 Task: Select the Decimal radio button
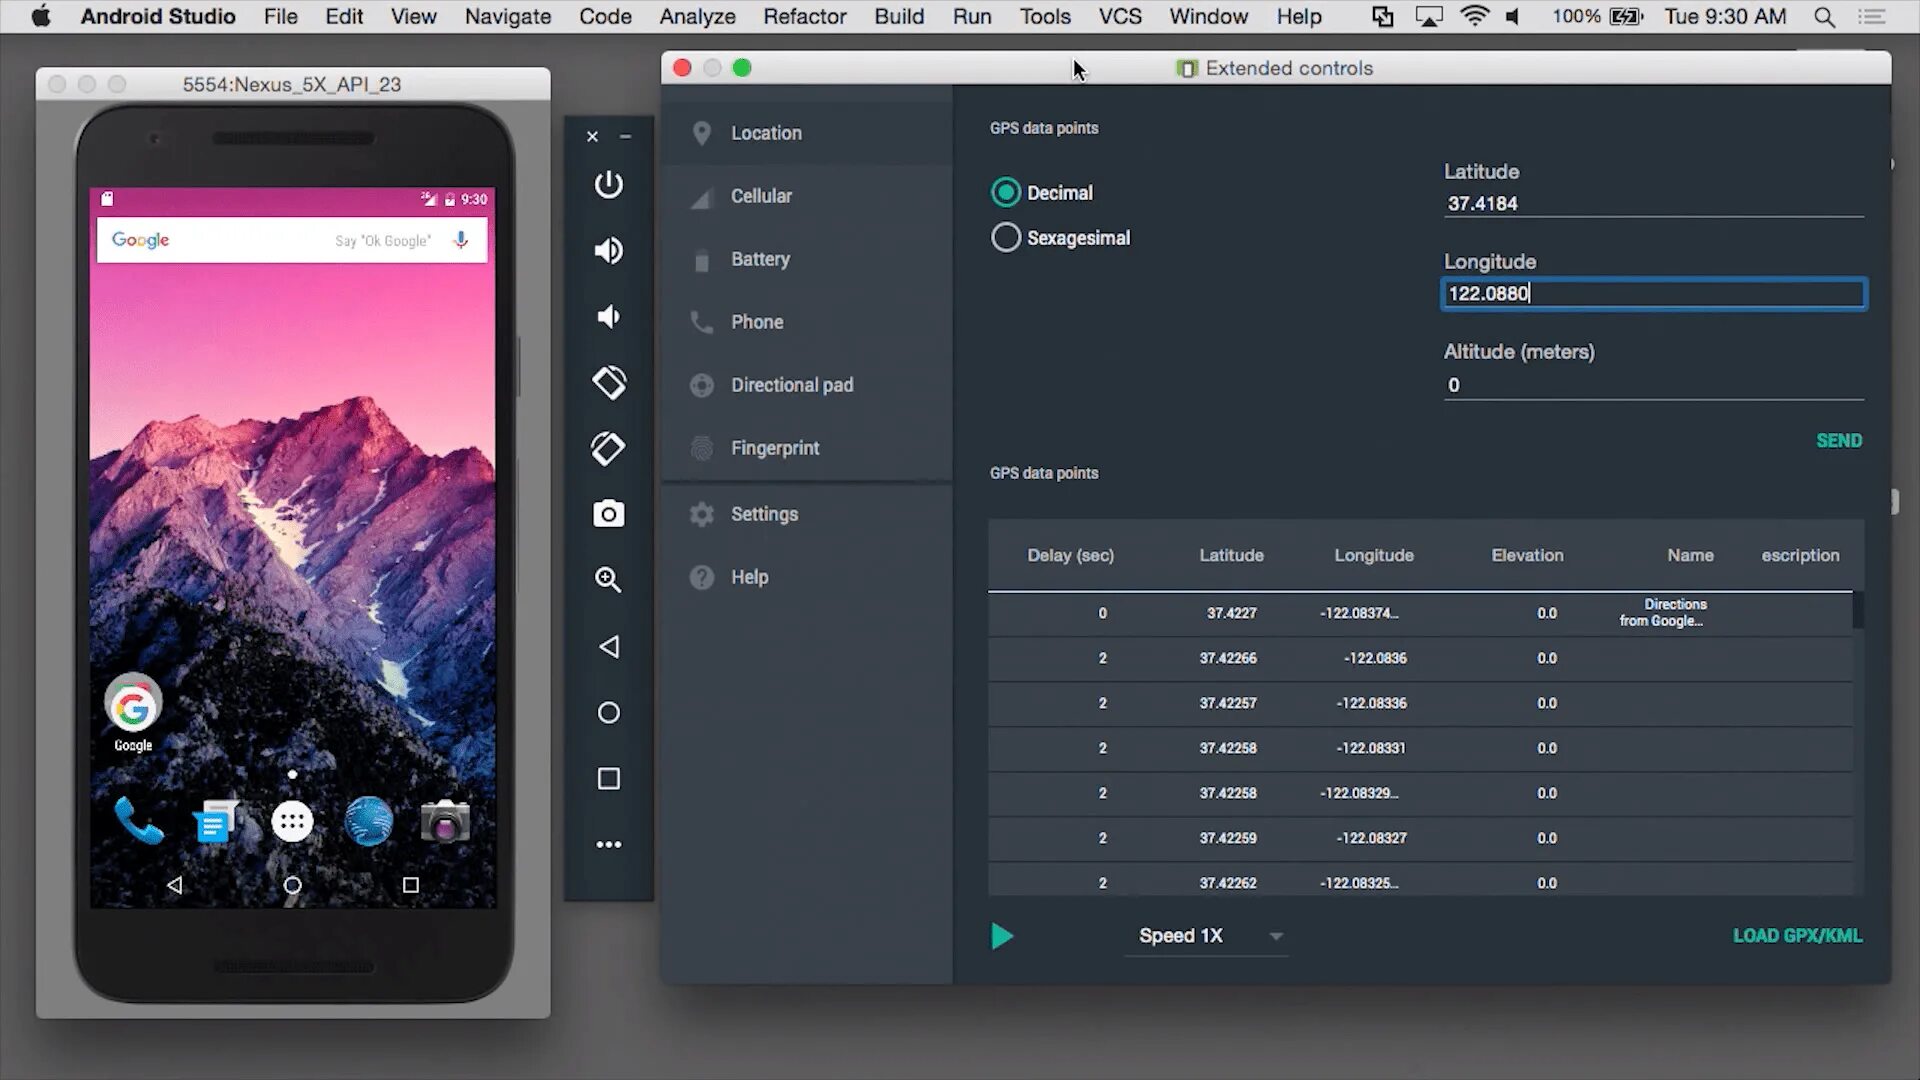pos(1005,193)
